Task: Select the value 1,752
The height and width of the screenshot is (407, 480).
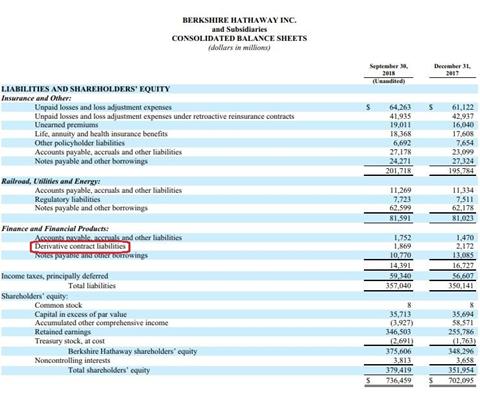Action: click(x=402, y=238)
